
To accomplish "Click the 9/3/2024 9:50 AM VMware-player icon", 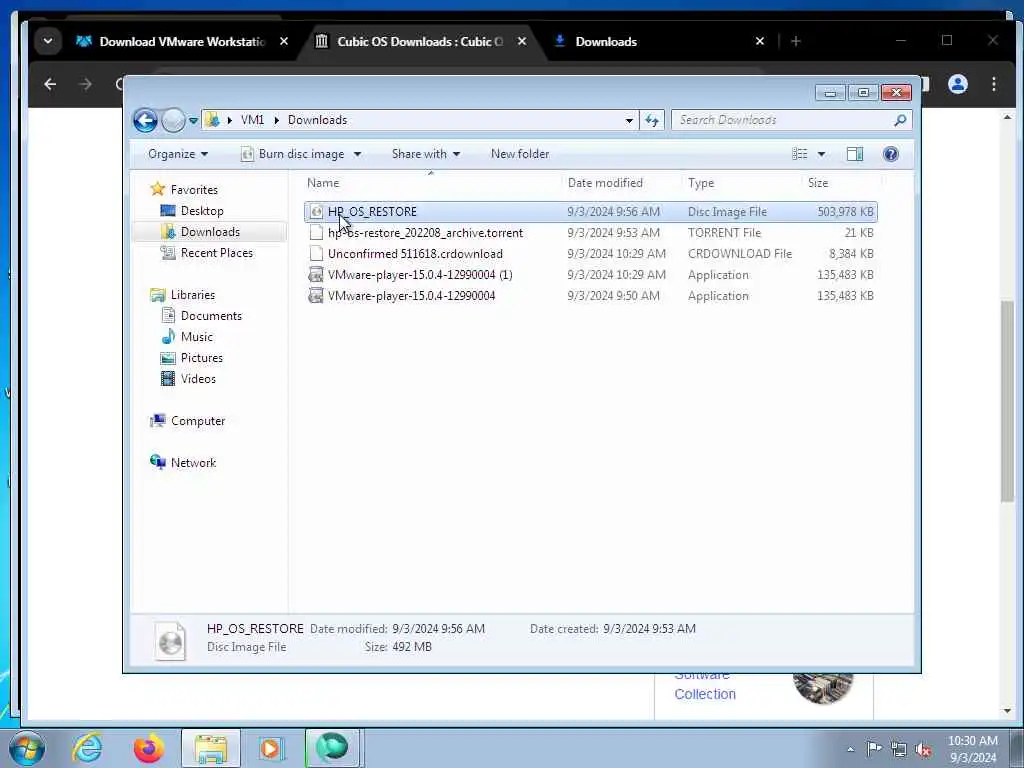I will tap(316, 296).
